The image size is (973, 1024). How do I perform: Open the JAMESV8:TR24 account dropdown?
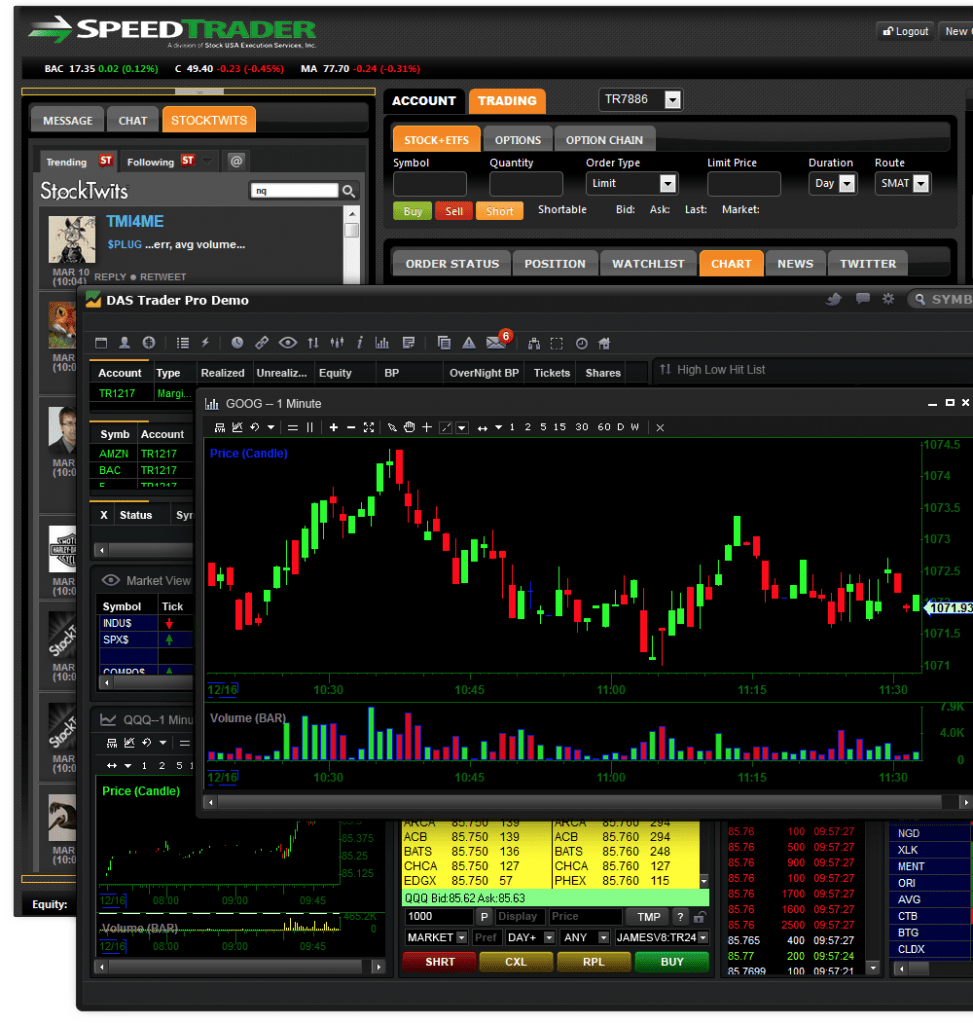click(x=703, y=938)
